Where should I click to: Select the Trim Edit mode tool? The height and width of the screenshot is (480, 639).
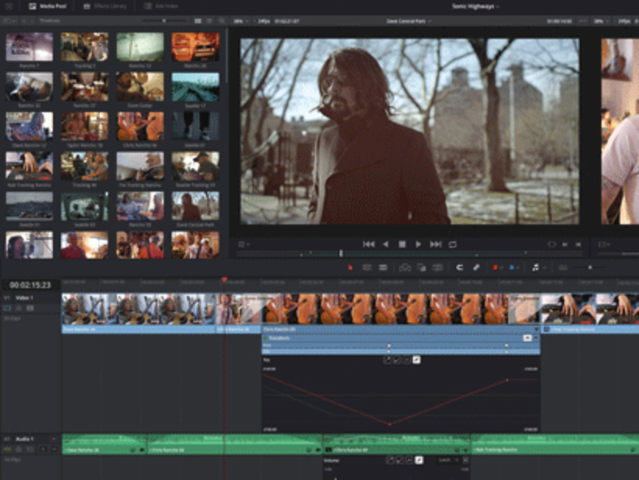coord(367,267)
